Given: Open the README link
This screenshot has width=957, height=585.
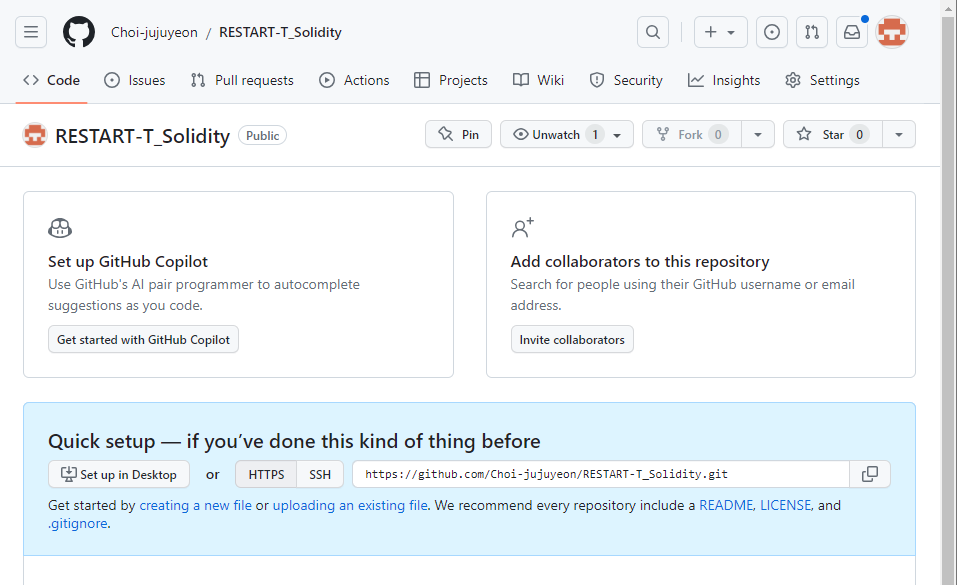Looking at the screenshot, I should (x=726, y=506).
